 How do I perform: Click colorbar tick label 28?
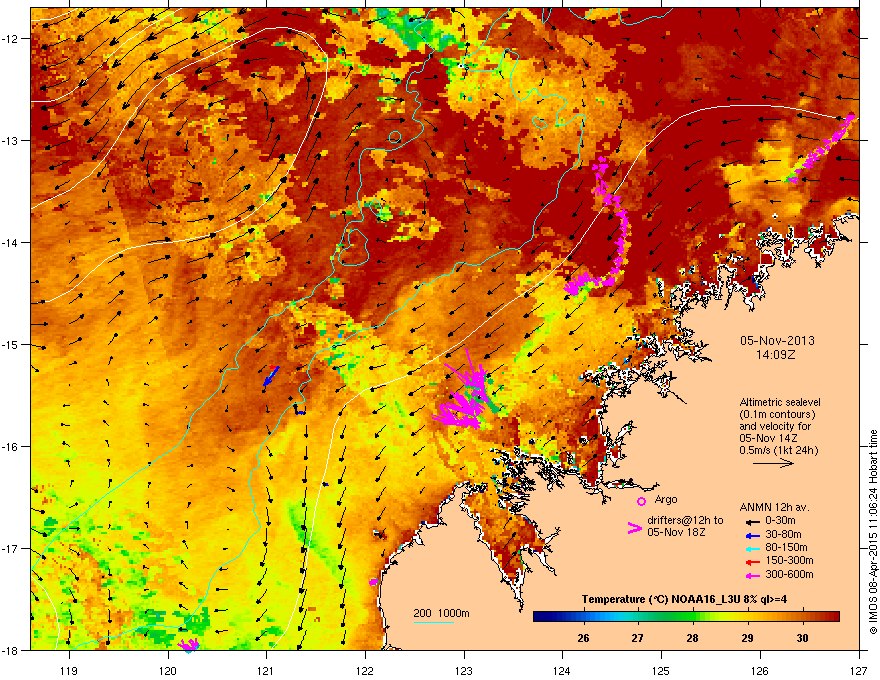[x=693, y=638]
